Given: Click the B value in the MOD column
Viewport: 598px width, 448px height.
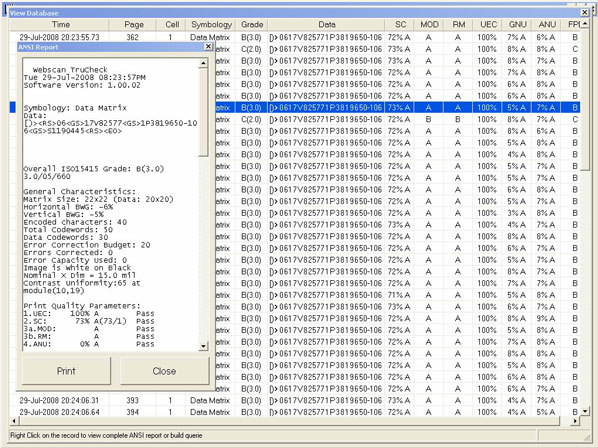Looking at the screenshot, I should pos(429,119).
